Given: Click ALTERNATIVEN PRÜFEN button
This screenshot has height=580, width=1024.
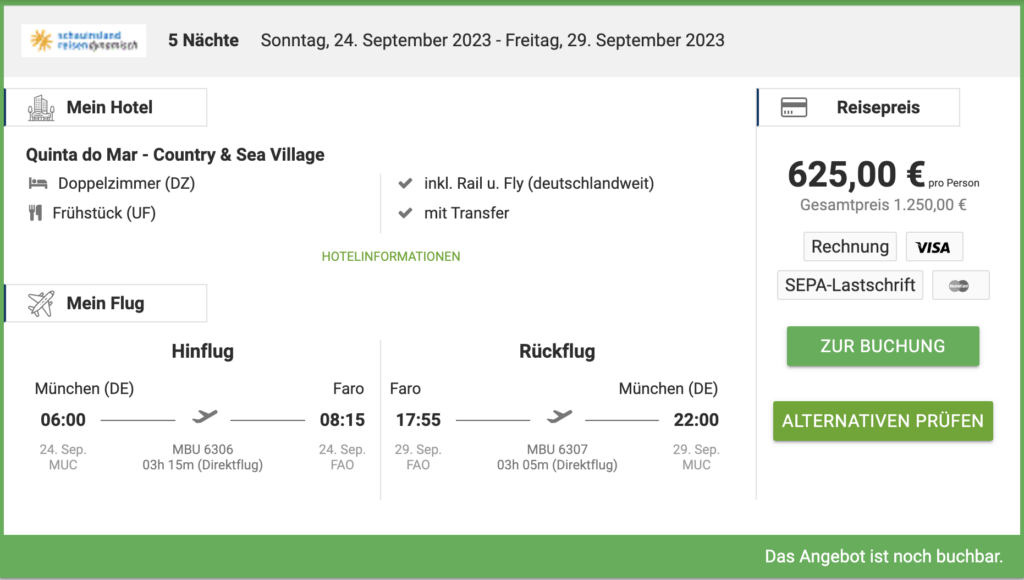Looking at the screenshot, I should [x=883, y=421].
